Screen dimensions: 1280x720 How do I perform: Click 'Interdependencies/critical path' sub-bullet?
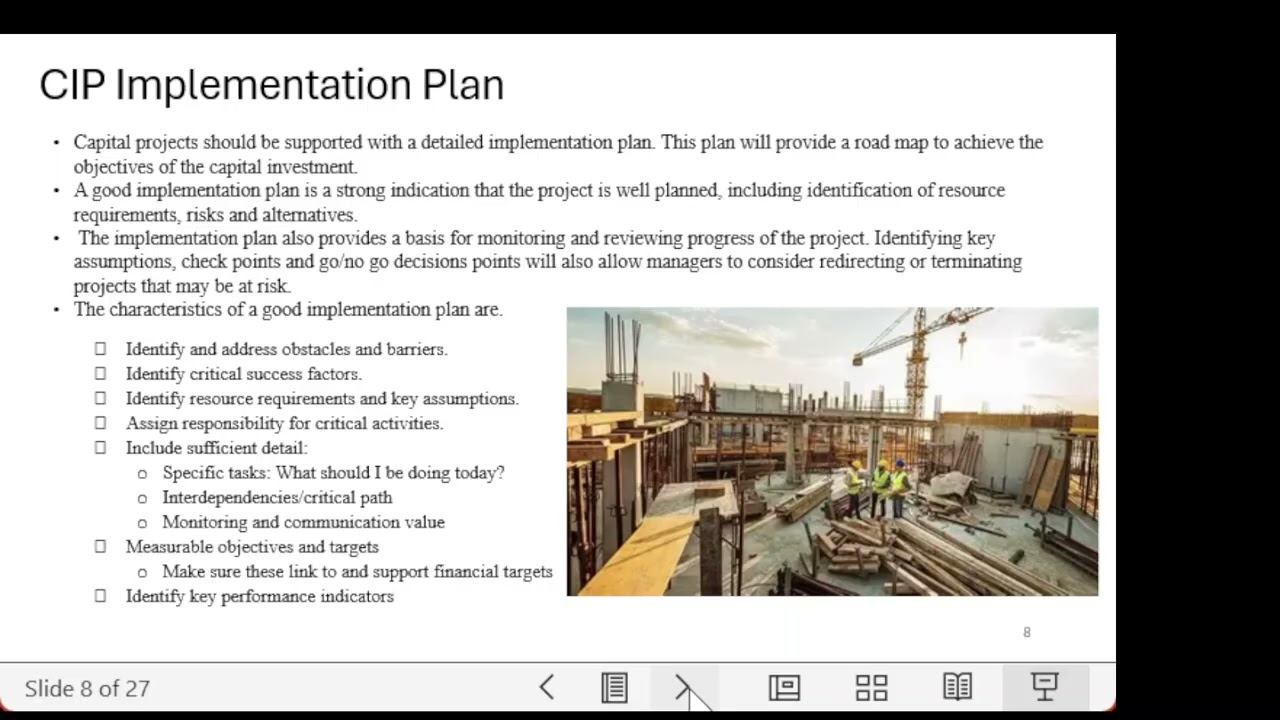point(277,497)
